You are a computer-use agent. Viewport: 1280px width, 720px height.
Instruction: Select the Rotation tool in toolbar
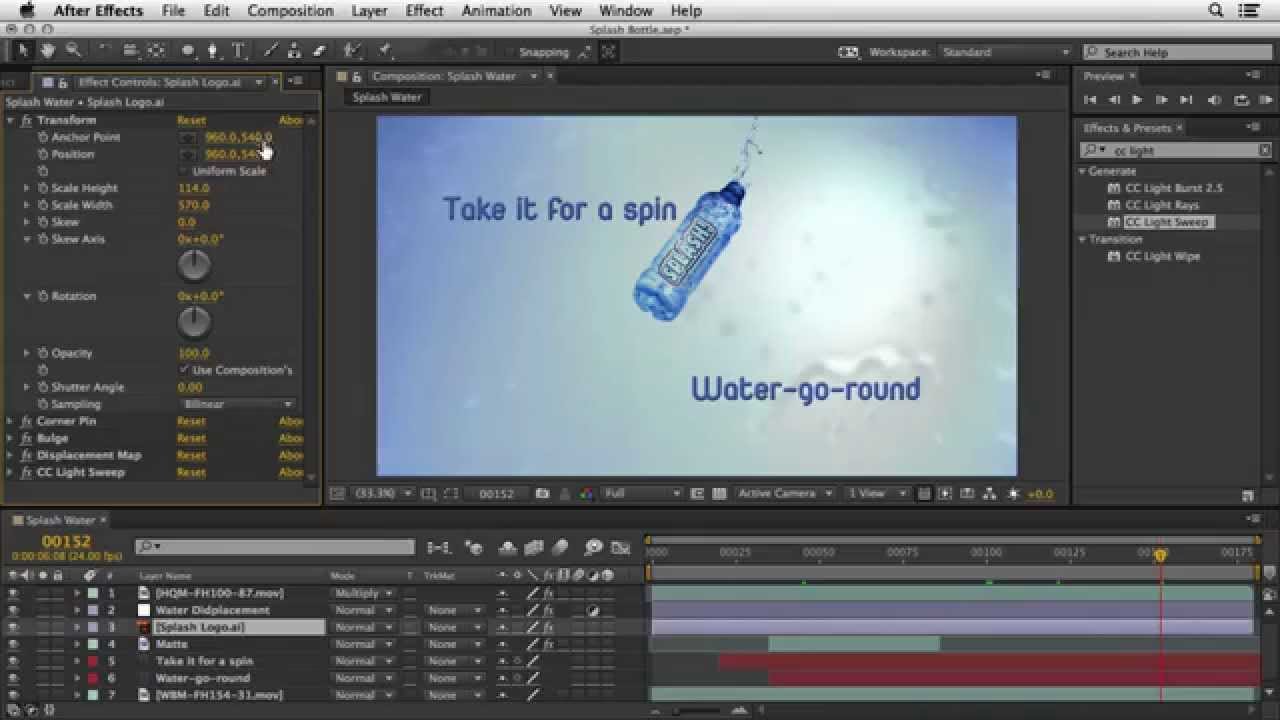tap(104, 51)
